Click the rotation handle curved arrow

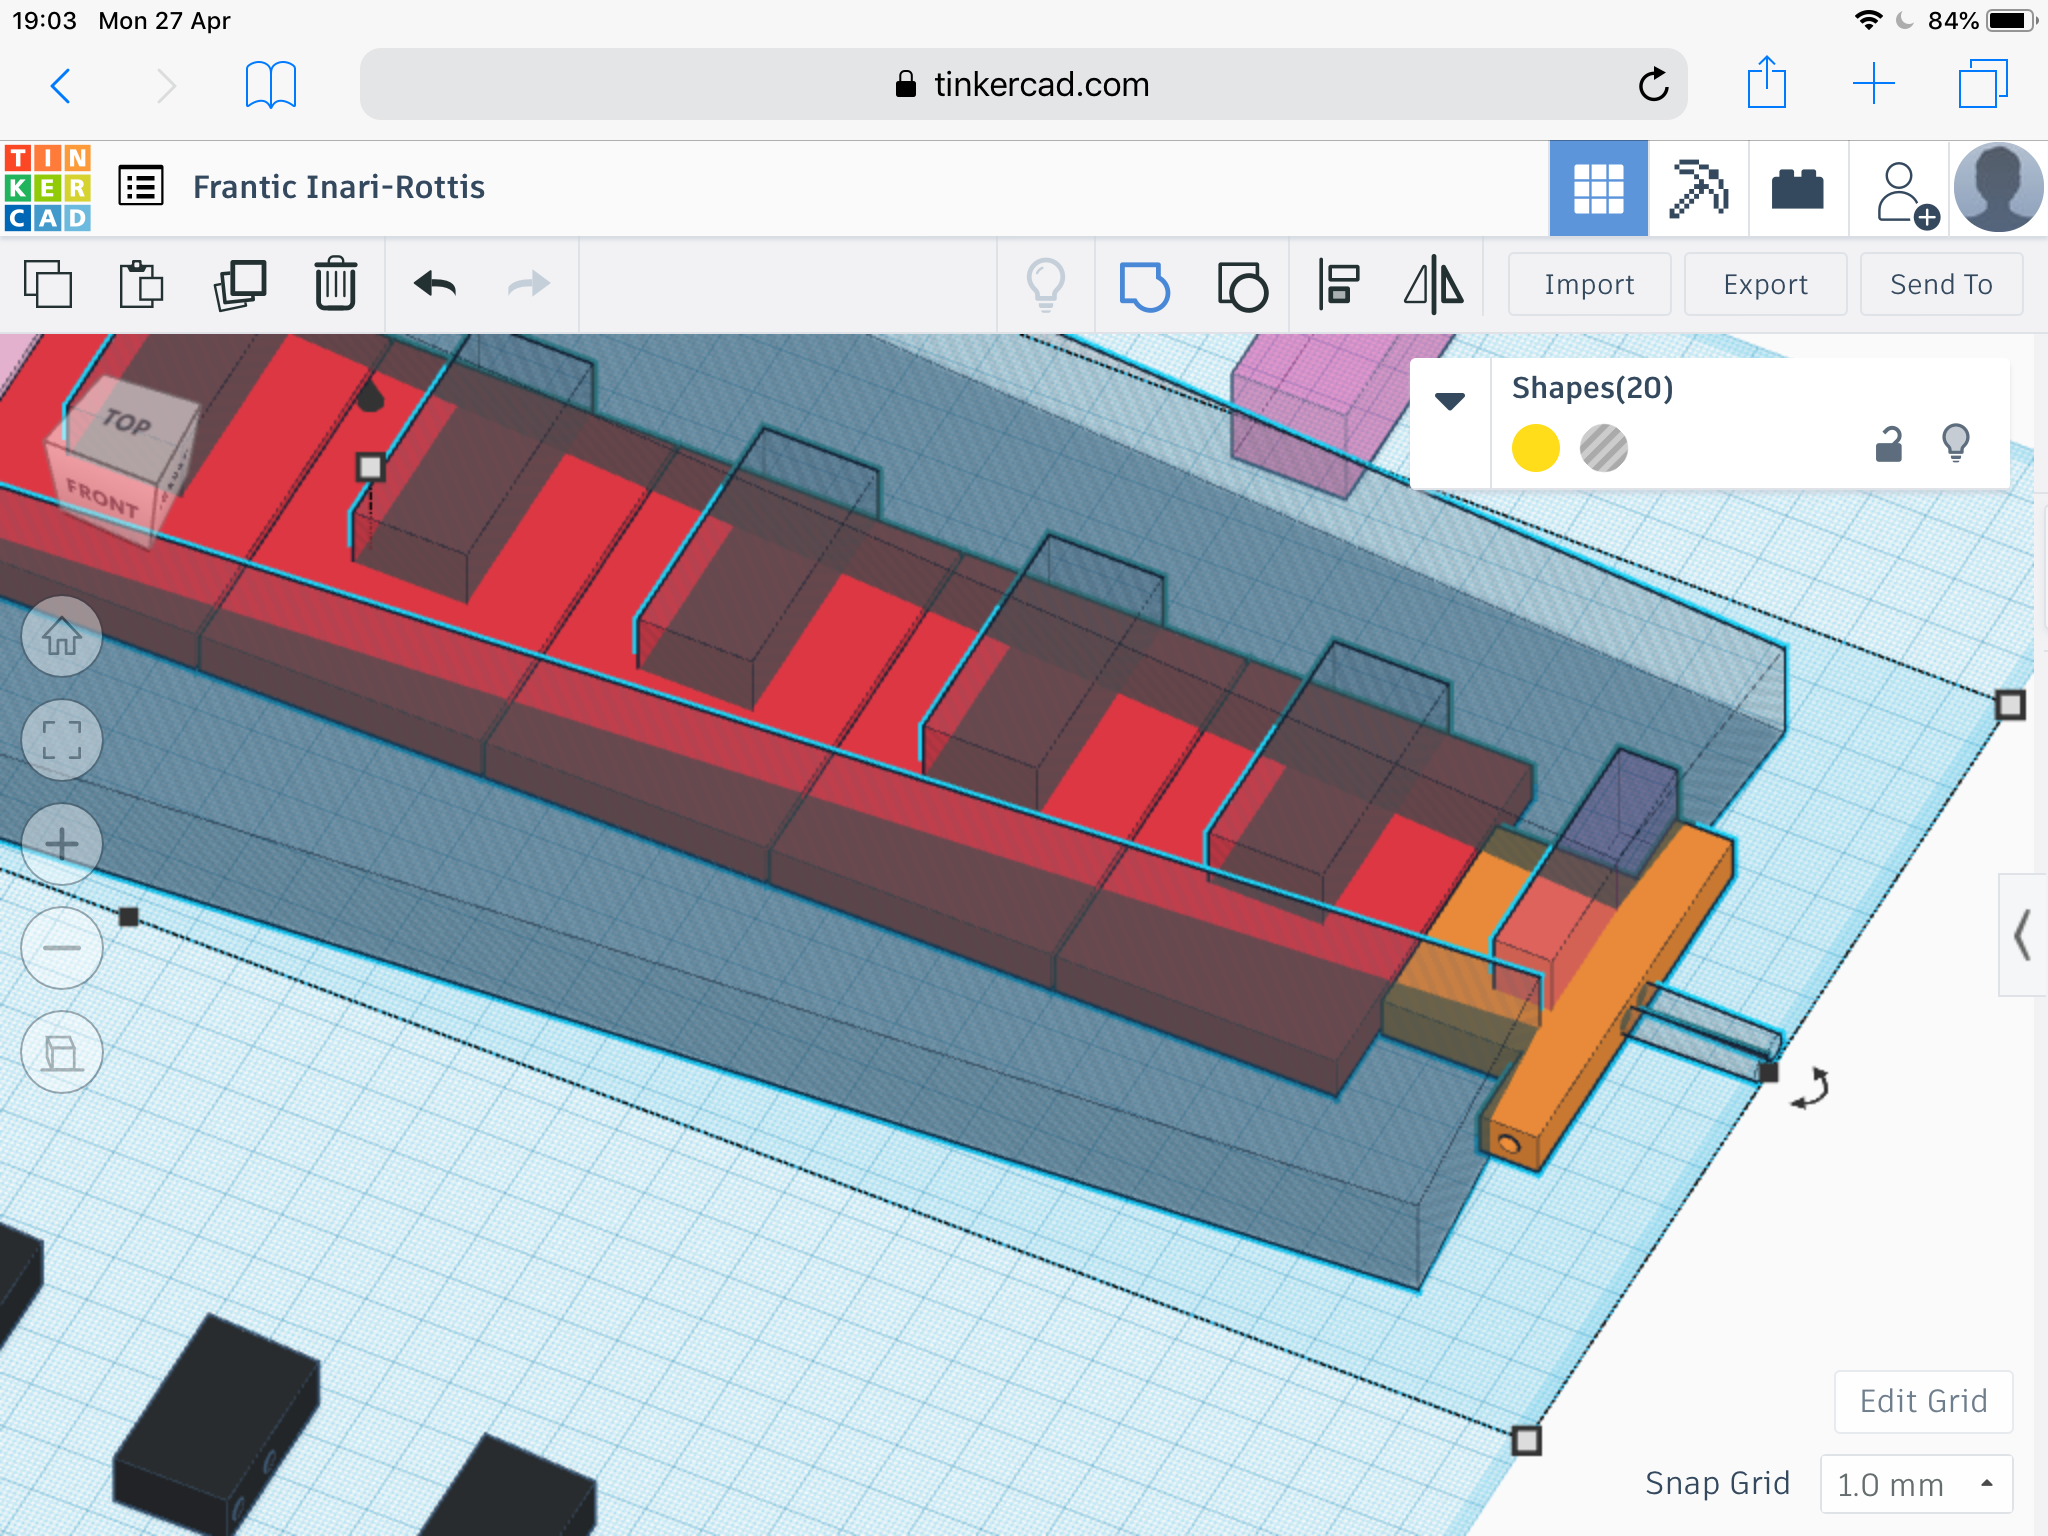[1812, 1088]
